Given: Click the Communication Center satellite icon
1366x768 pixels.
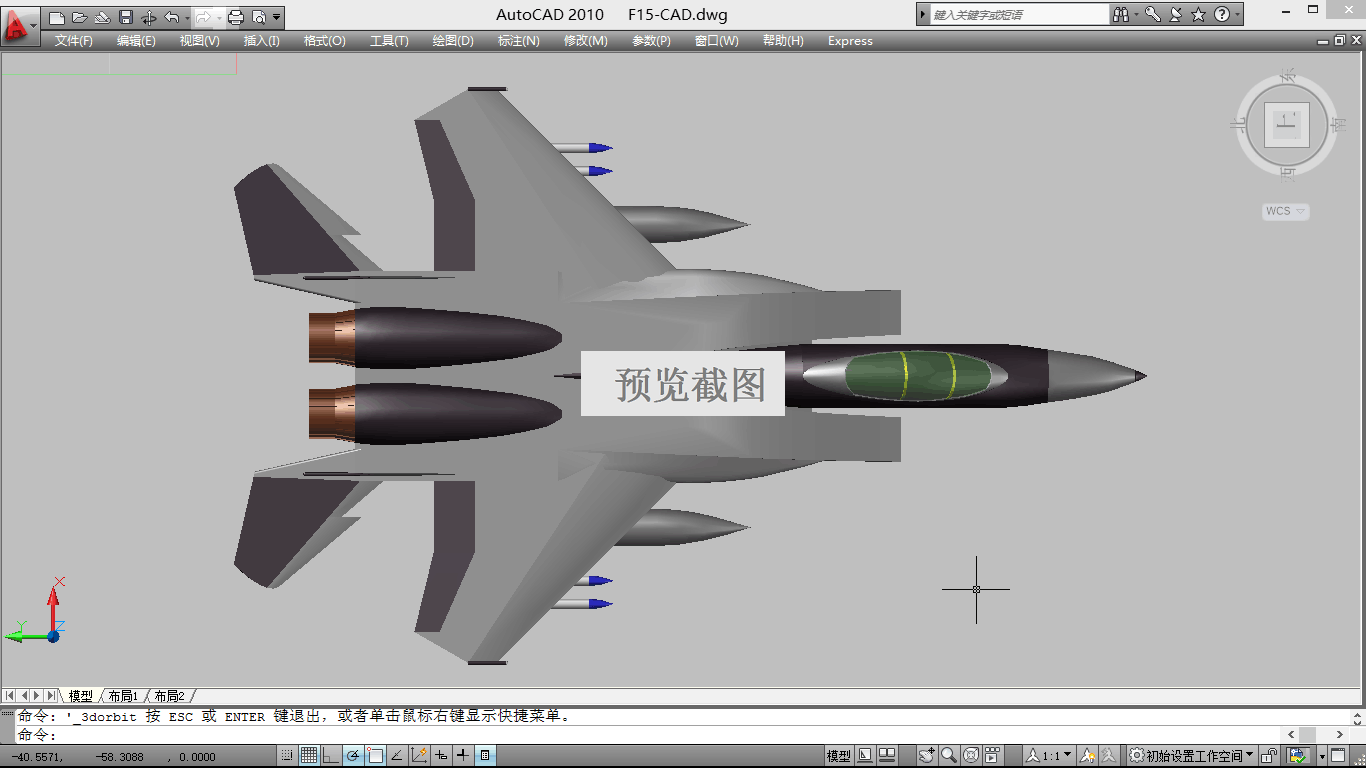Looking at the screenshot, I should click(1175, 15).
